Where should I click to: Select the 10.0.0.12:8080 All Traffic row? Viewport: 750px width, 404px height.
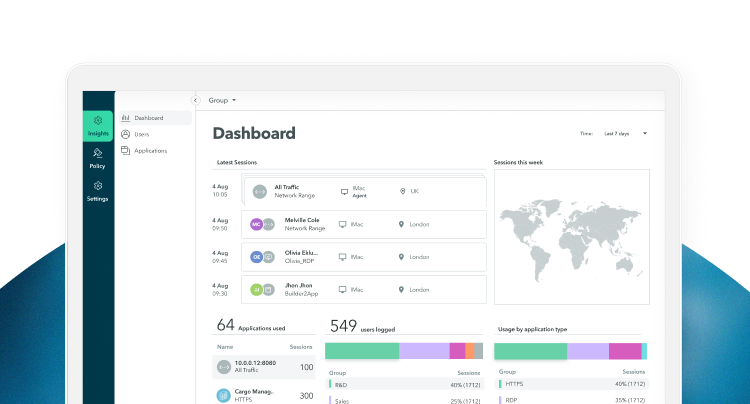coord(264,367)
